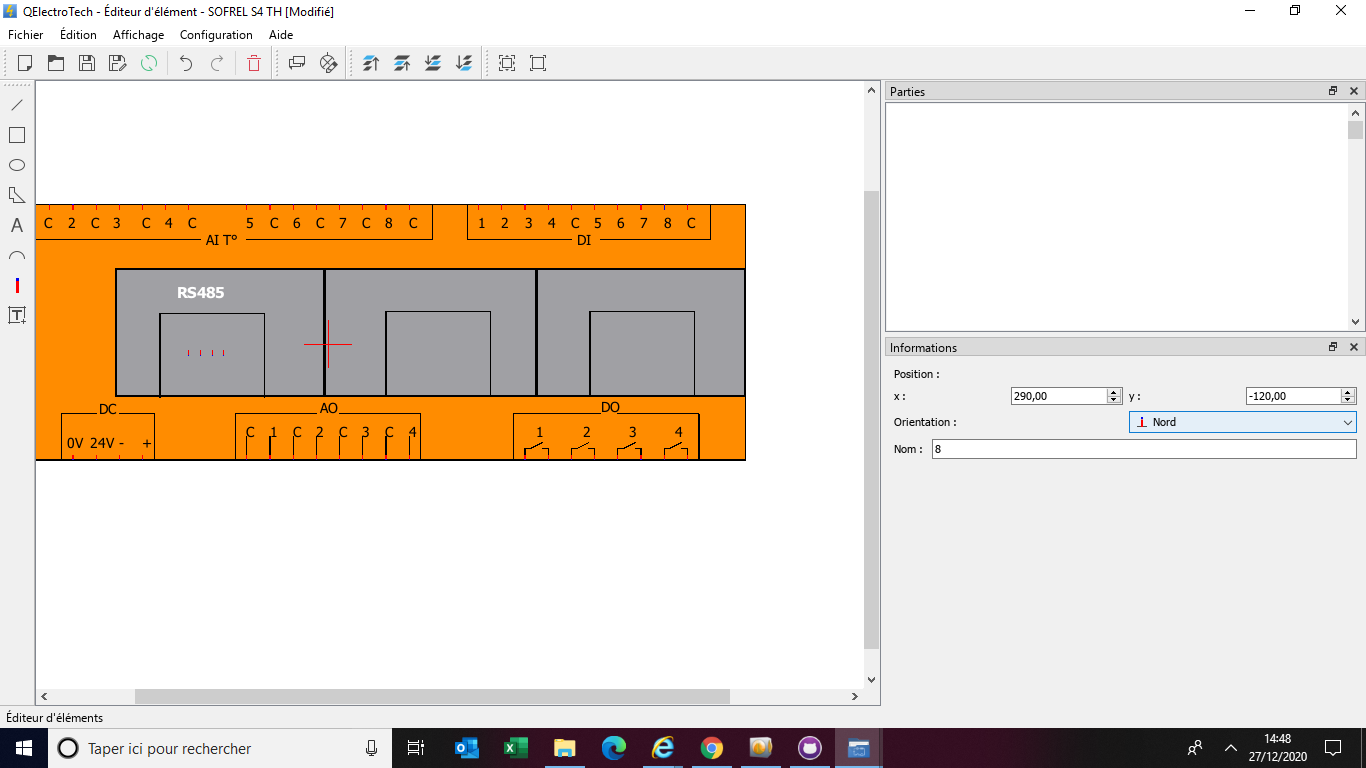Select the line drawing tool
Viewport: 1366px width, 768px height.
17,105
